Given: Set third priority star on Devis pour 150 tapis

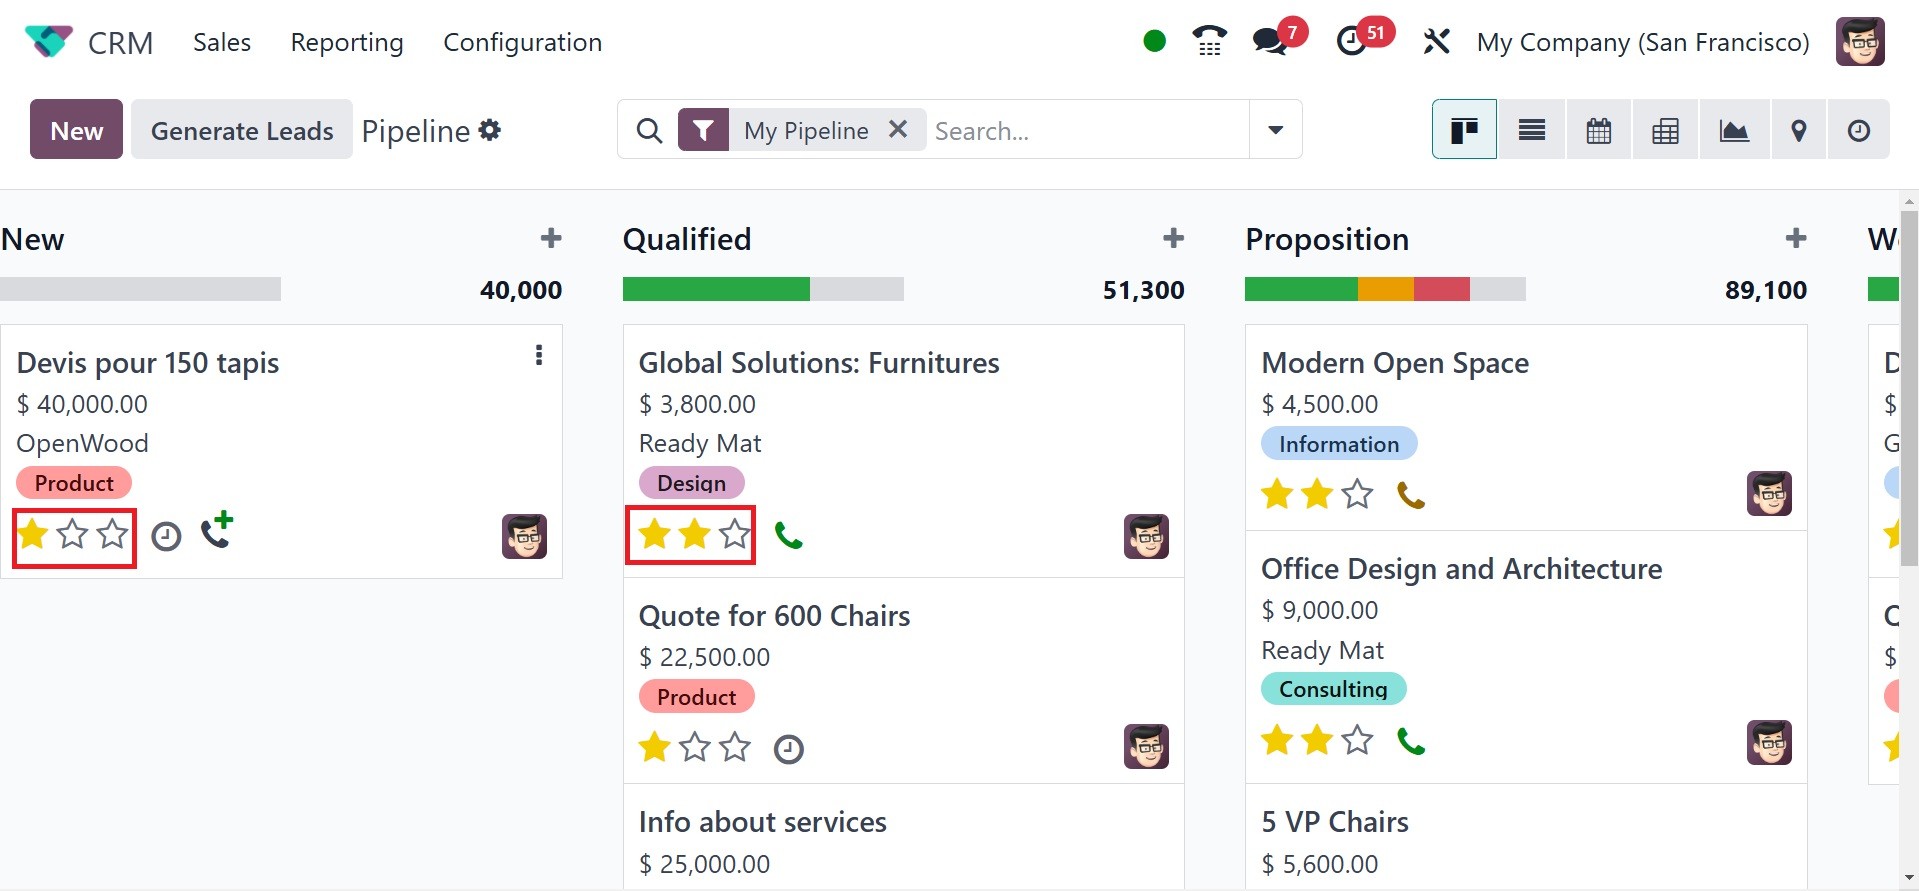Looking at the screenshot, I should point(113,534).
